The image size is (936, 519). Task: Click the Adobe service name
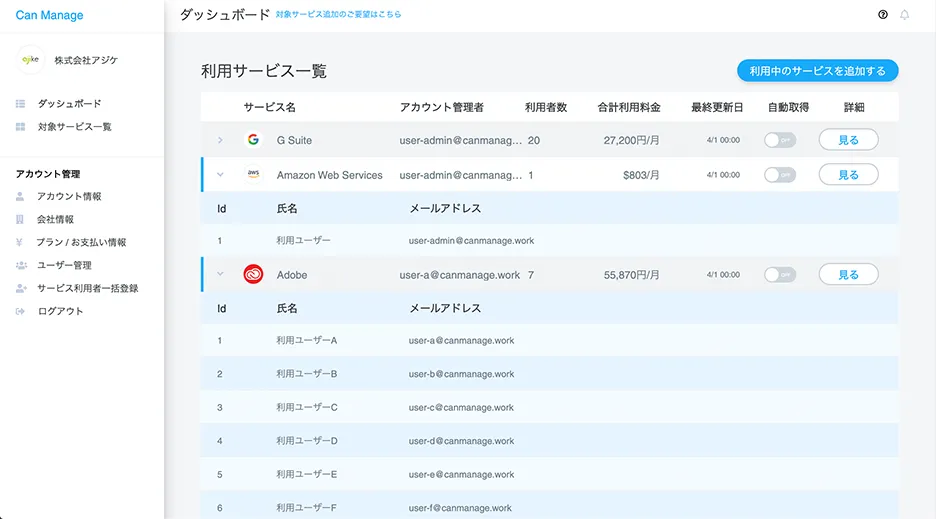point(292,275)
